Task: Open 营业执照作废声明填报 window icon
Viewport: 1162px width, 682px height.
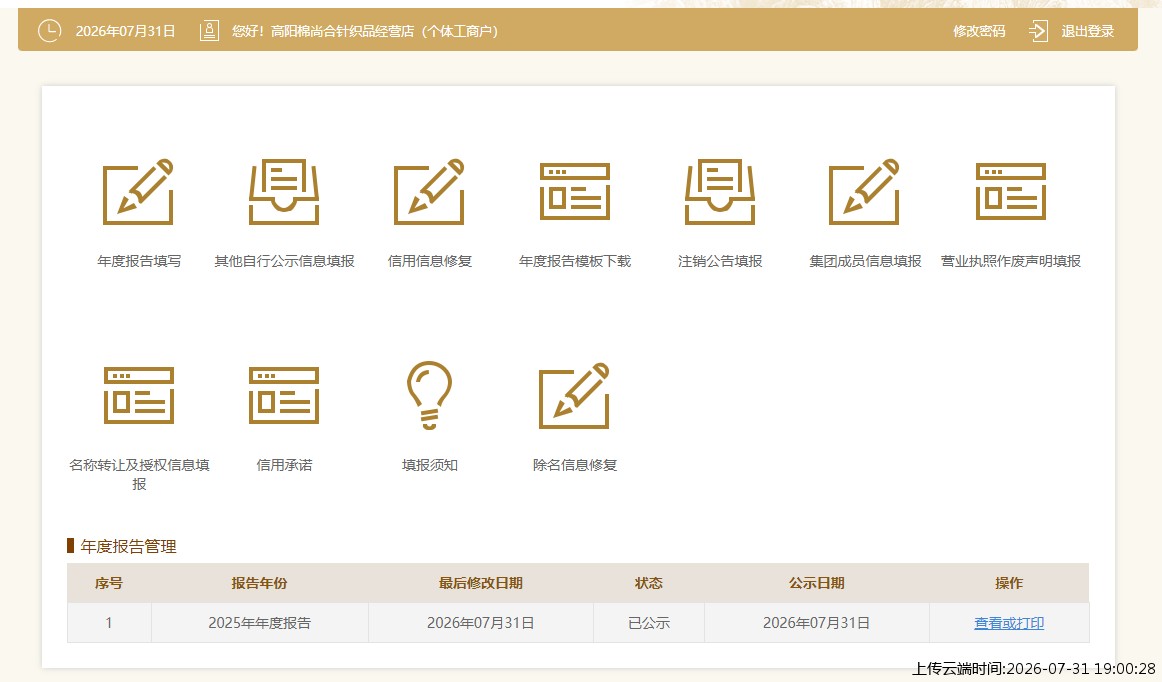Action: [x=1011, y=192]
